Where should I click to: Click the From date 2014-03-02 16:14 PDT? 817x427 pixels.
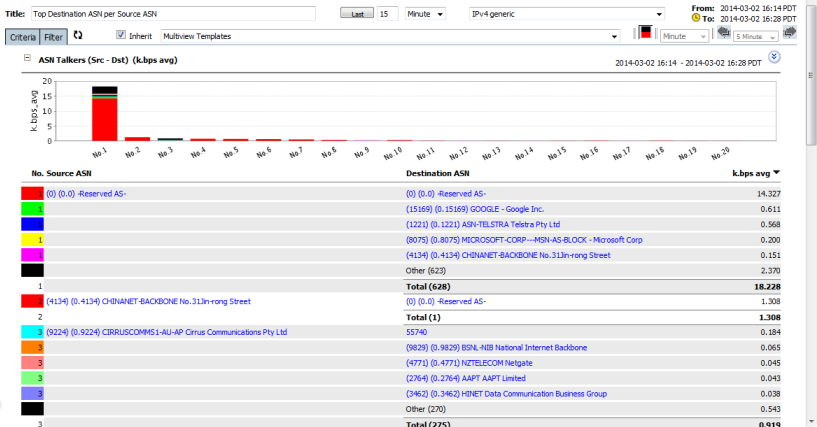tap(758, 8)
